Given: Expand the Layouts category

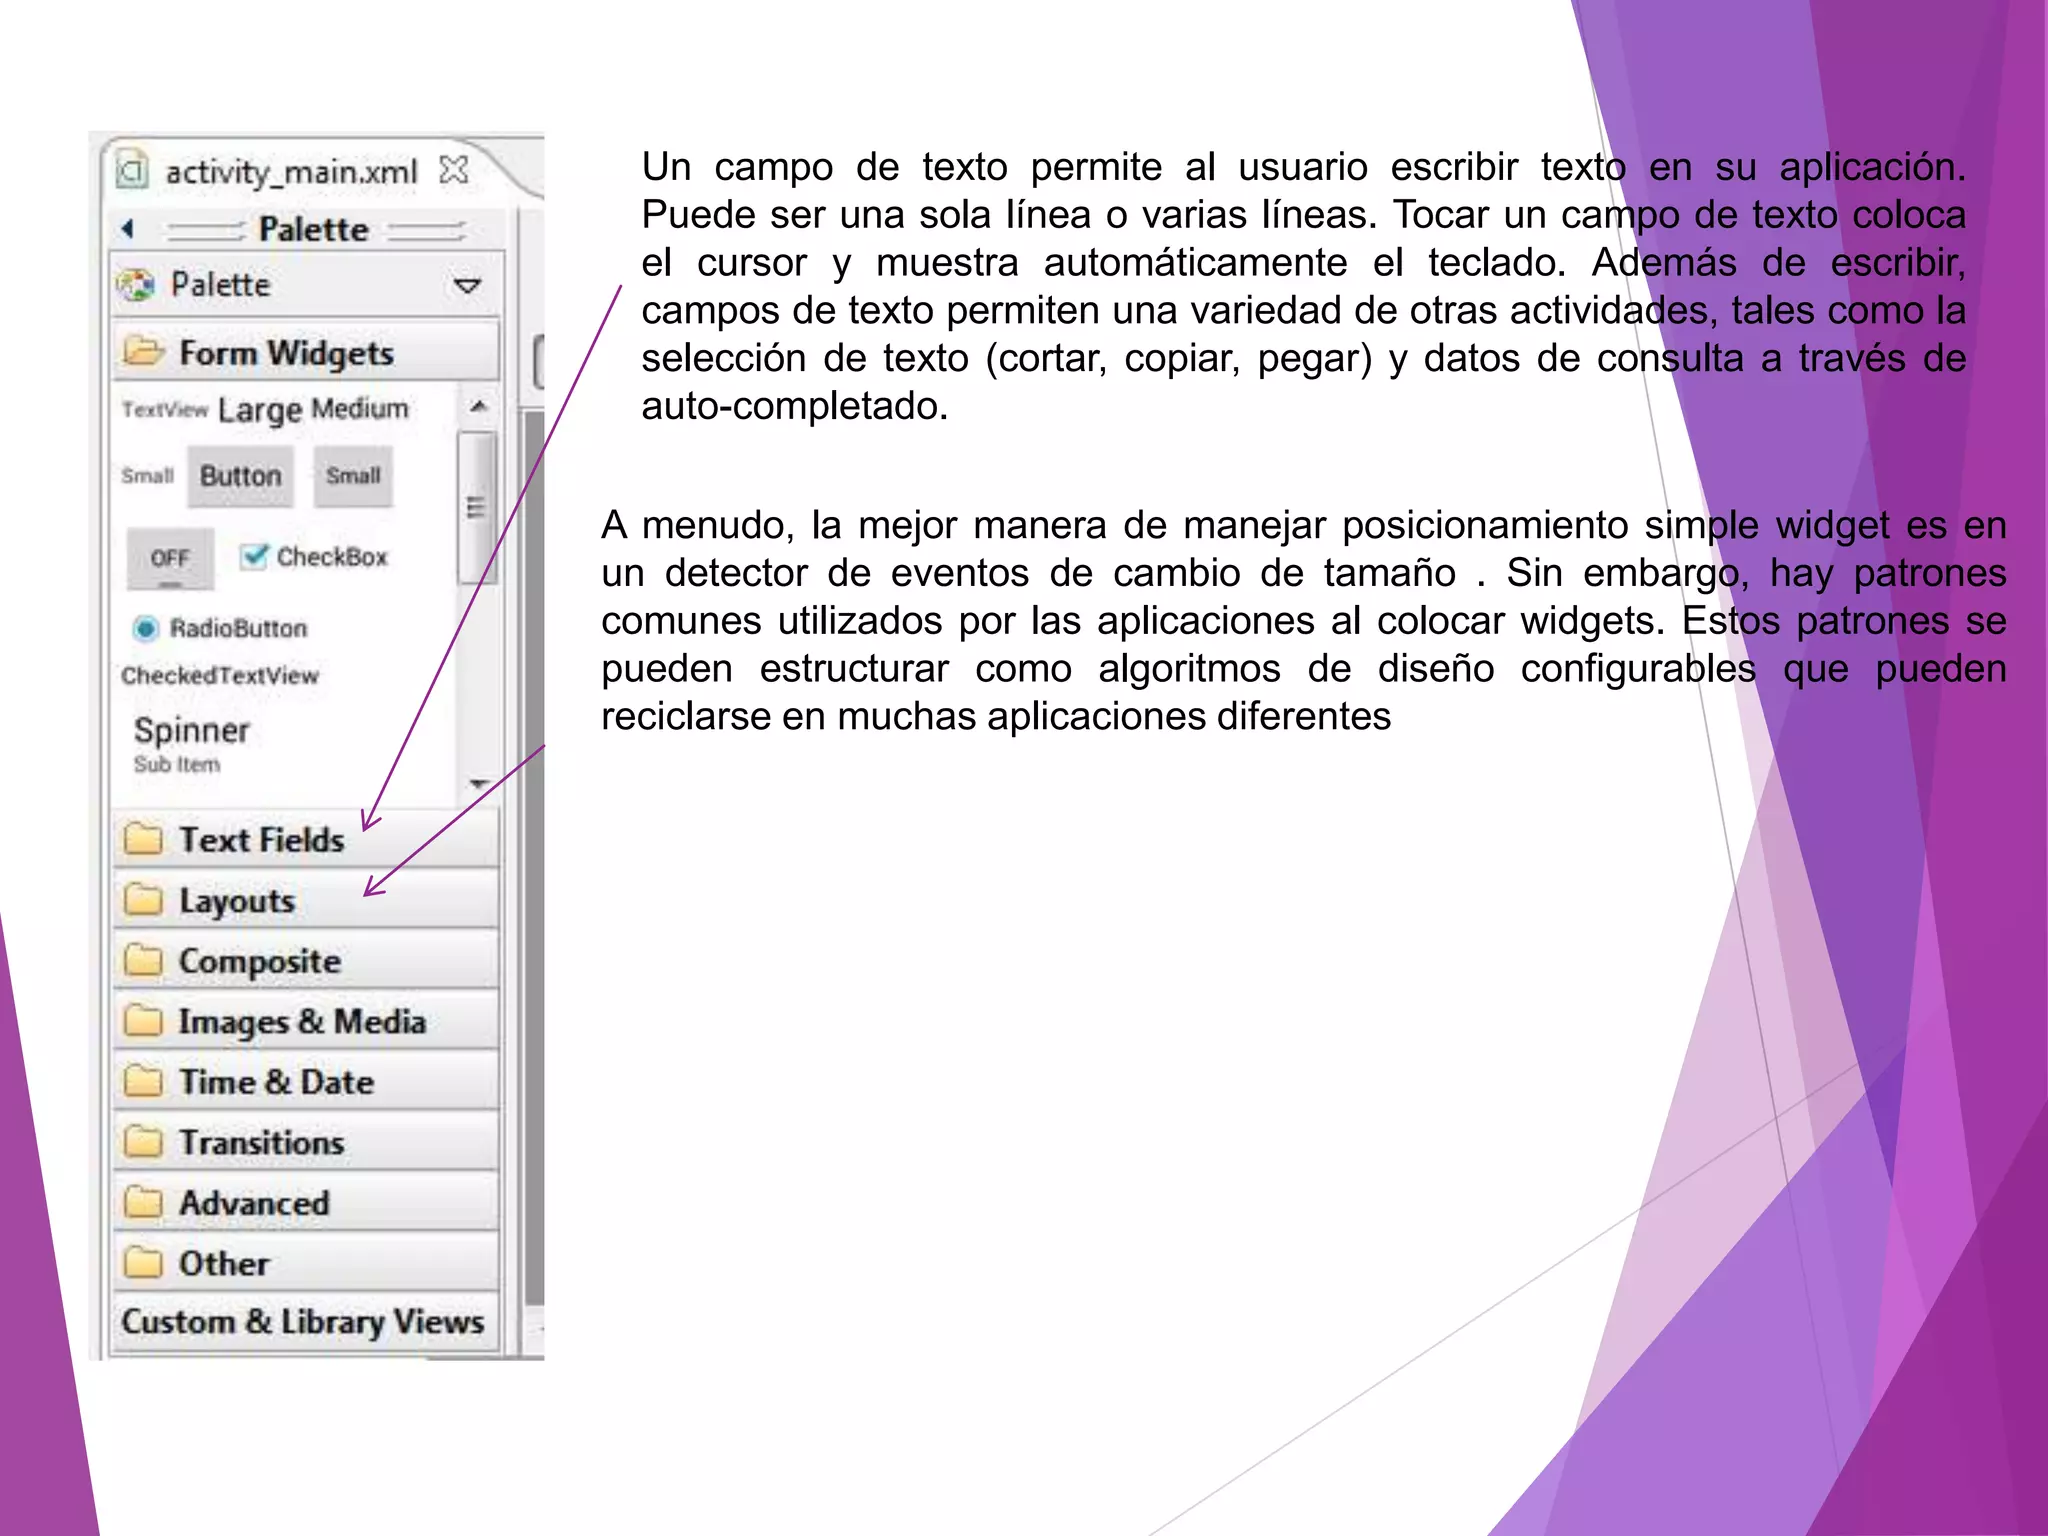Looking at the screenshot, I should (x=305, y=900).
